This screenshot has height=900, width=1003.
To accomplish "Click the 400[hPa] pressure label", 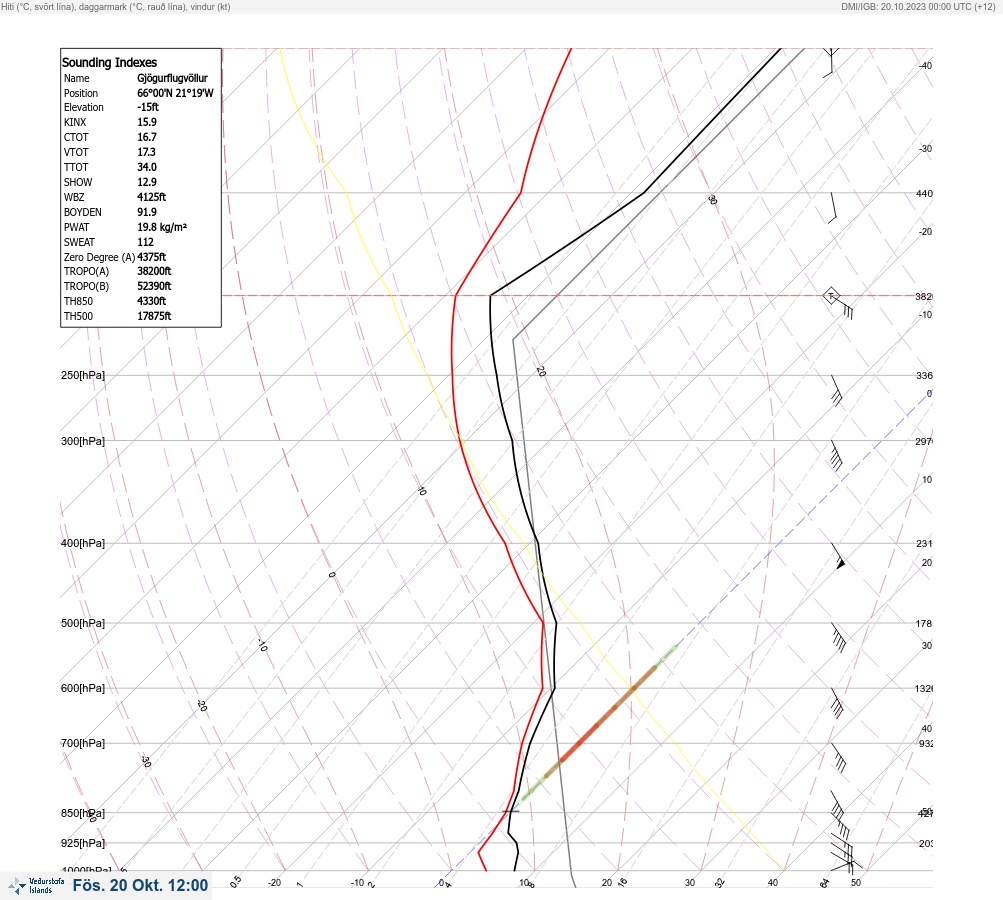I will (83, 544).
